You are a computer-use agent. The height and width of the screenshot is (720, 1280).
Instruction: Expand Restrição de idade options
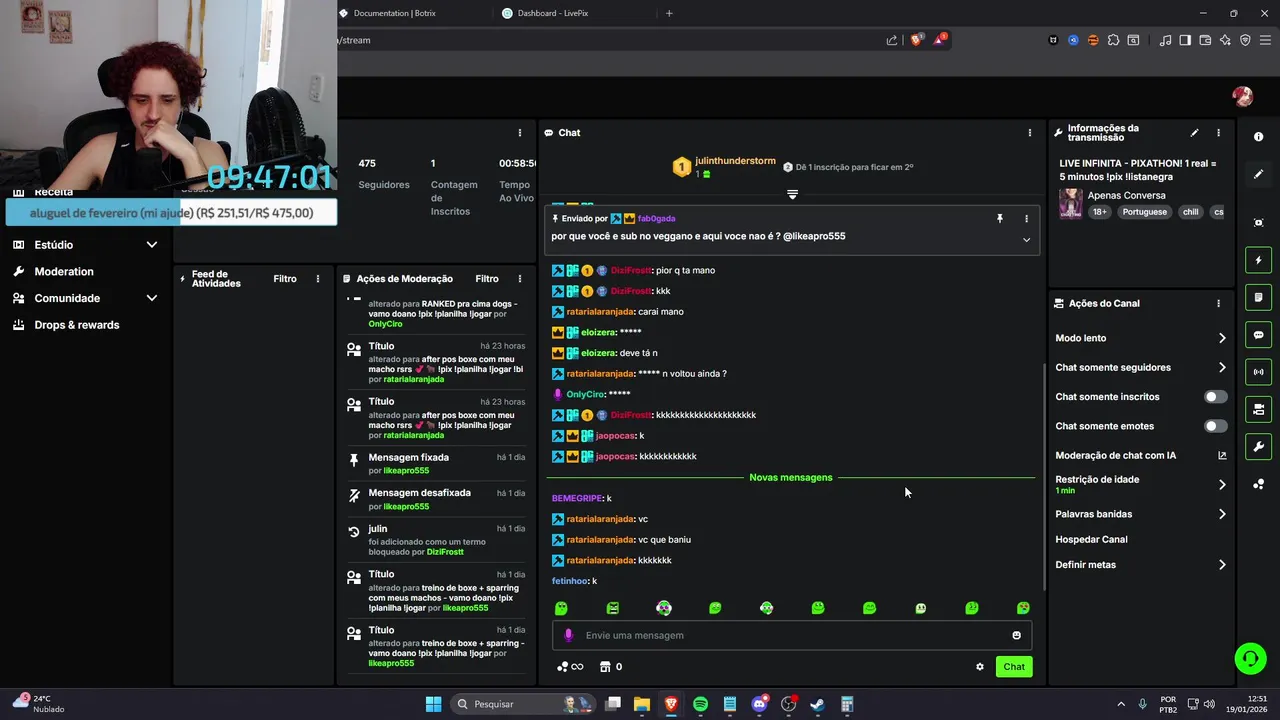[1222, 485]
